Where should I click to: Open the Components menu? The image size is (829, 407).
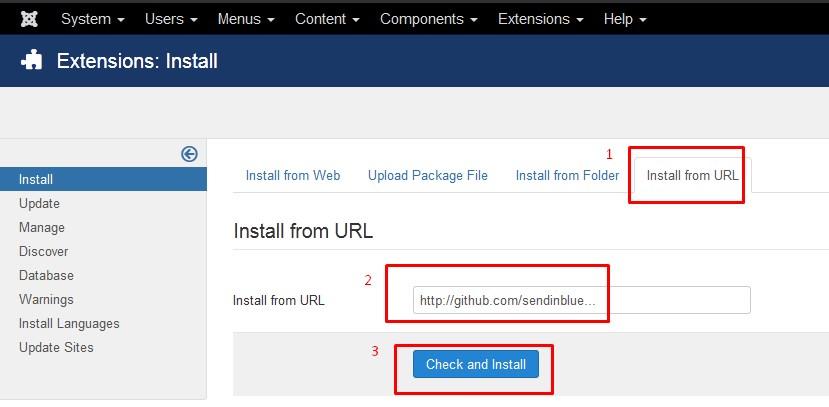tap(428, 19)
